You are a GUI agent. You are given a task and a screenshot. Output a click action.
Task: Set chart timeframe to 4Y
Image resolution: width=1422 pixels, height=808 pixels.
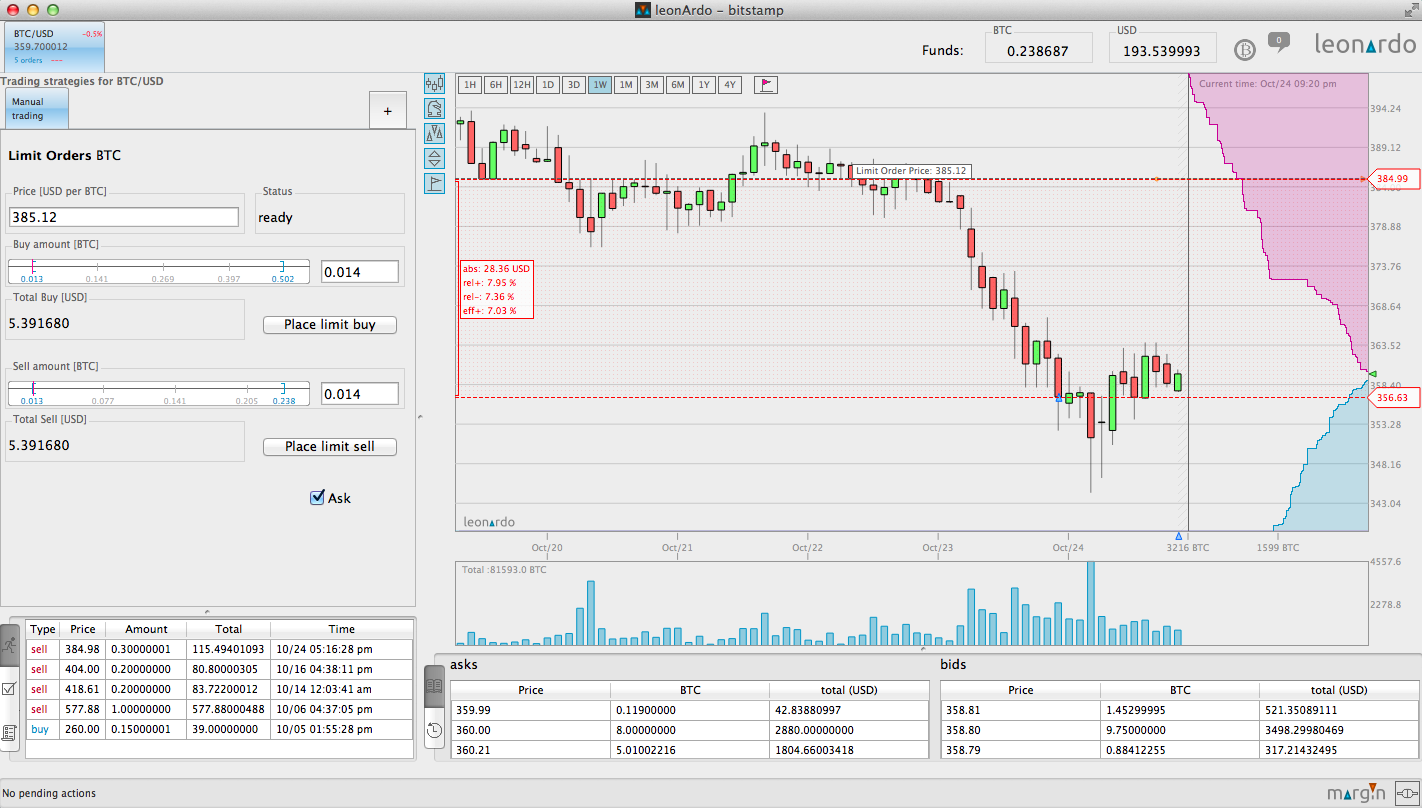[x=729, y=85]
